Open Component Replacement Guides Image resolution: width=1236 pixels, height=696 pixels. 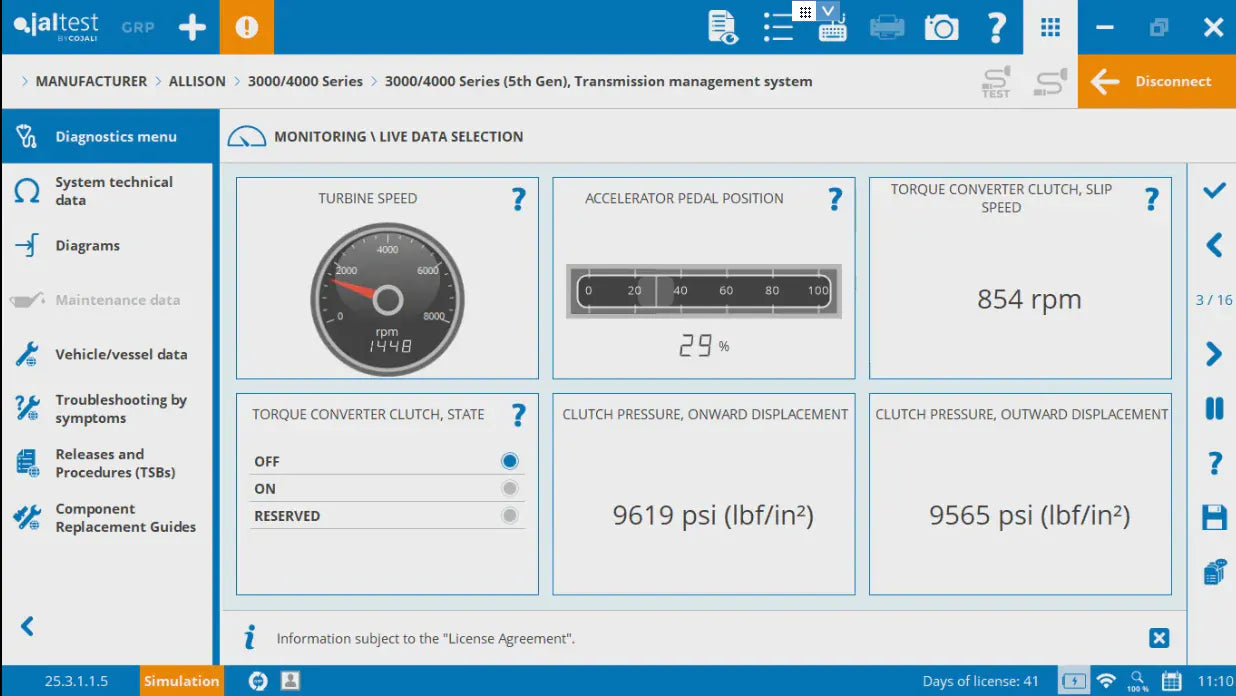[107, 518]
